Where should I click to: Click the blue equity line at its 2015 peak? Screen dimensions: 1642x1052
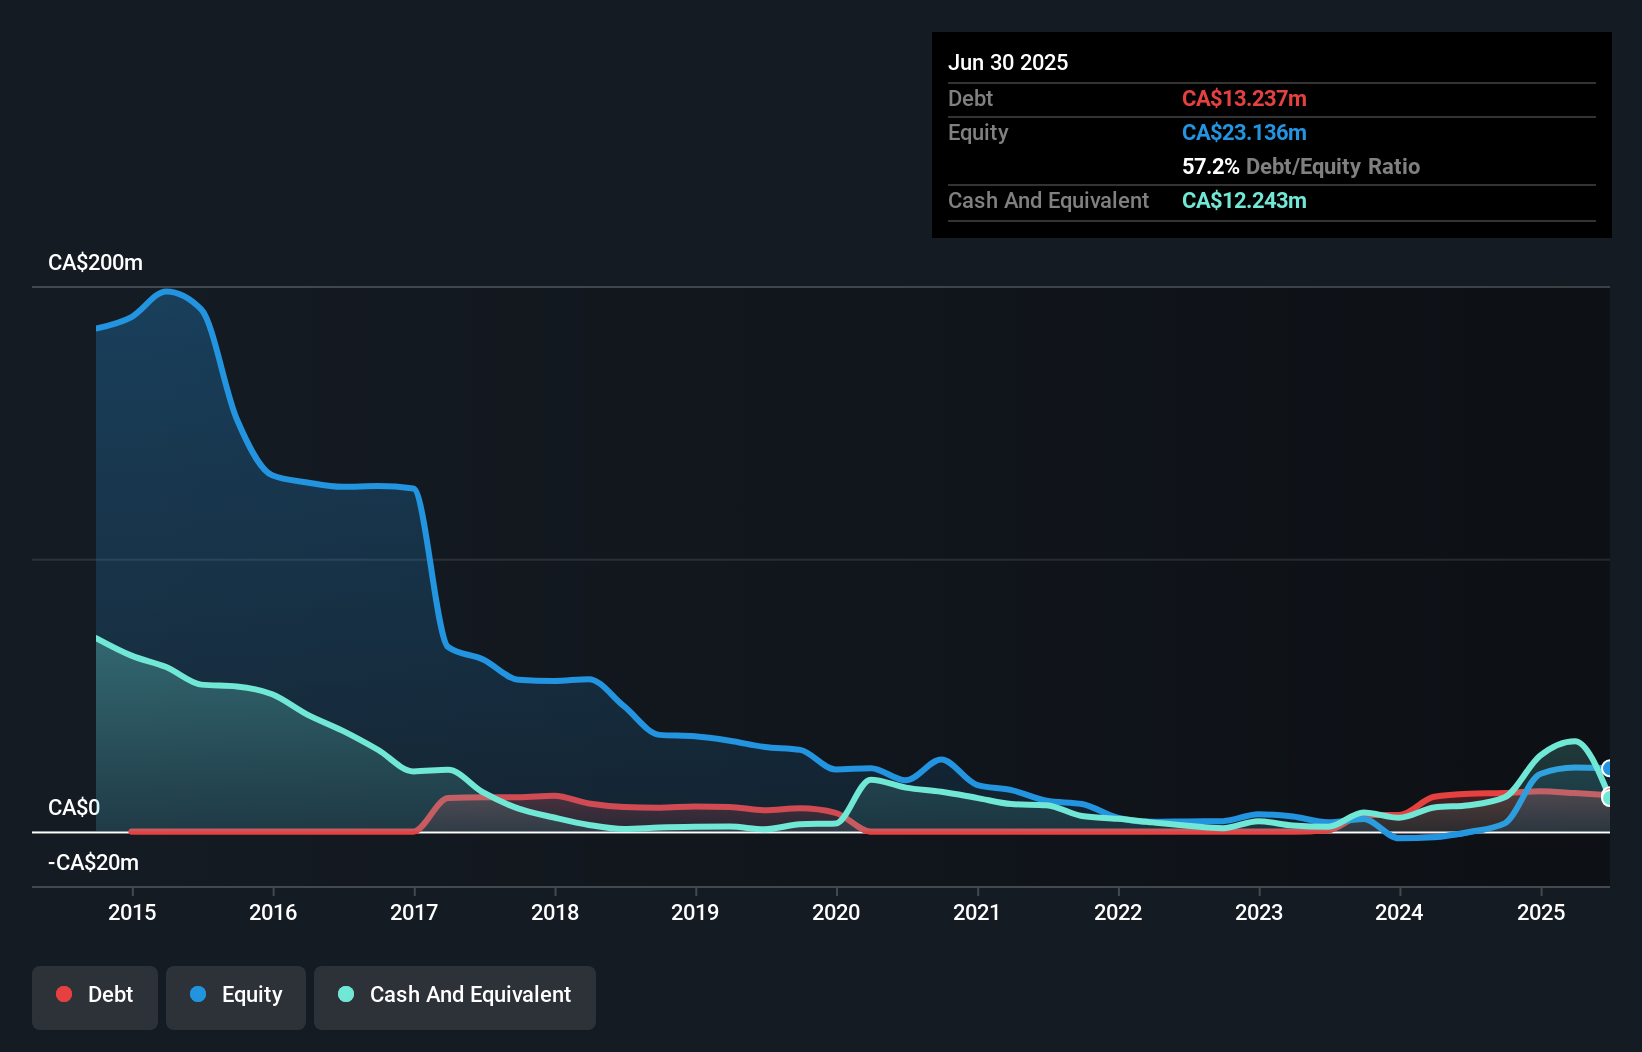coord(169,291)
